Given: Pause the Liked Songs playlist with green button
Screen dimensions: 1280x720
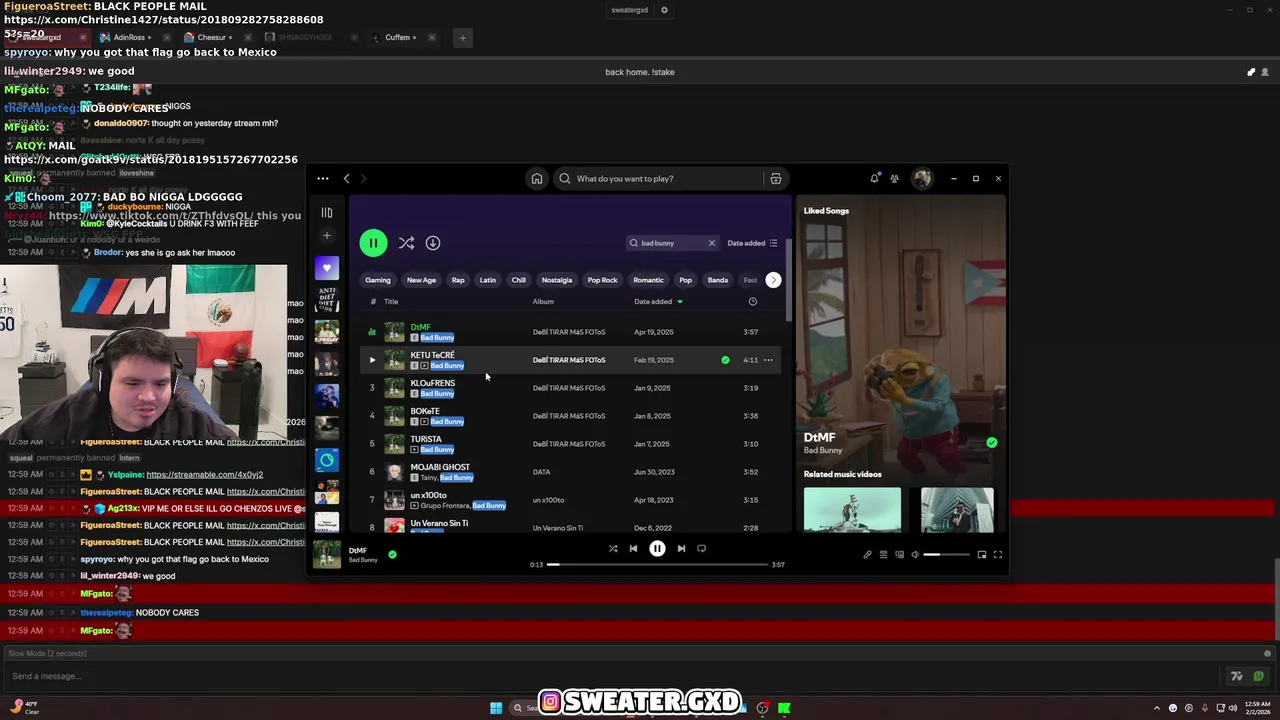Looking at the screenshot, I should 373,243.
